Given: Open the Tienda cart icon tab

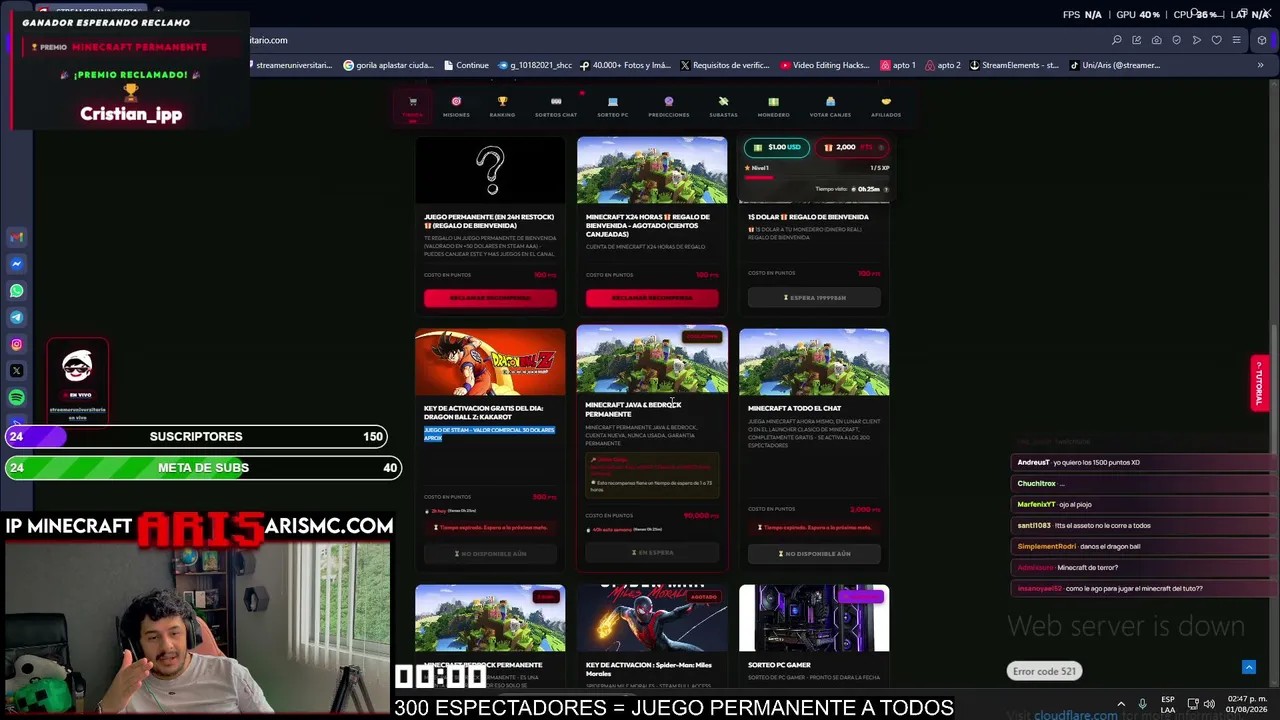Looking at the screenshot, I should (x=412, y=106).
